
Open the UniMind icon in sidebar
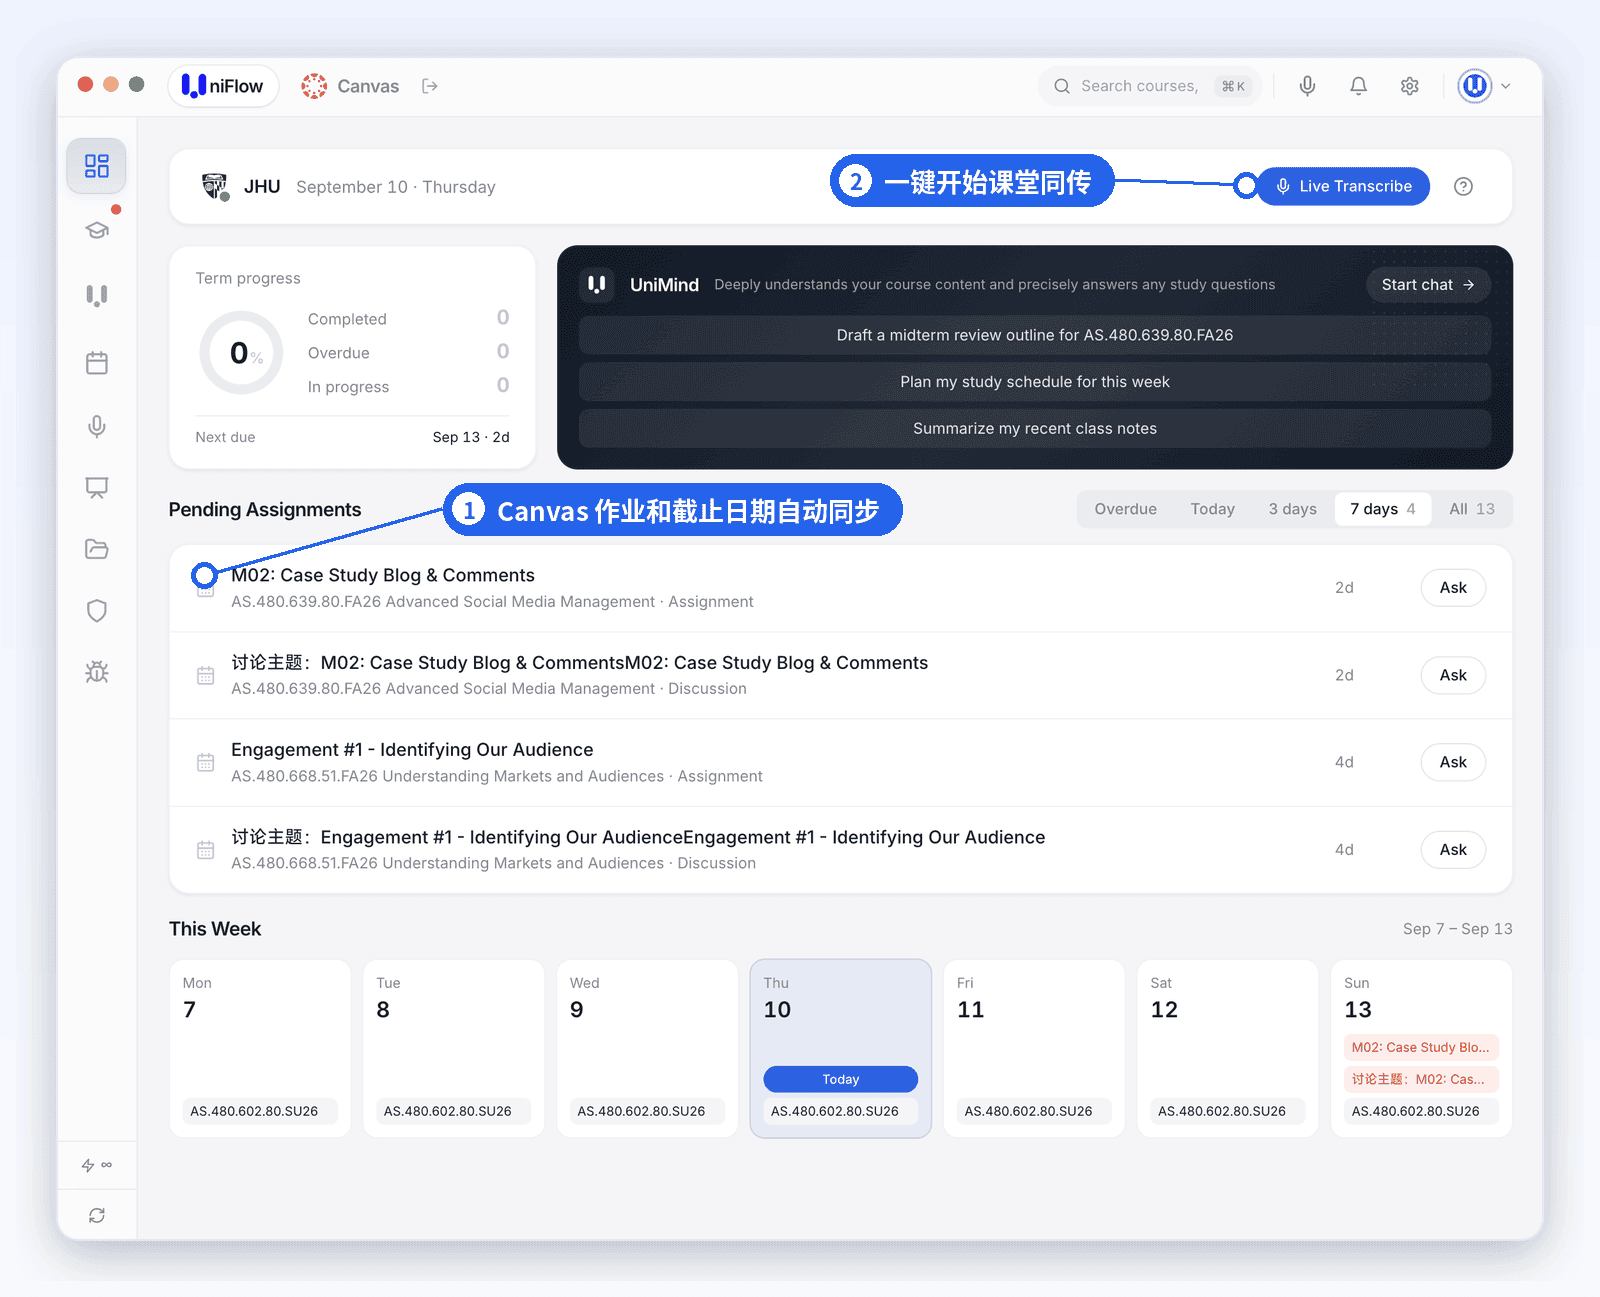point(97,295)
